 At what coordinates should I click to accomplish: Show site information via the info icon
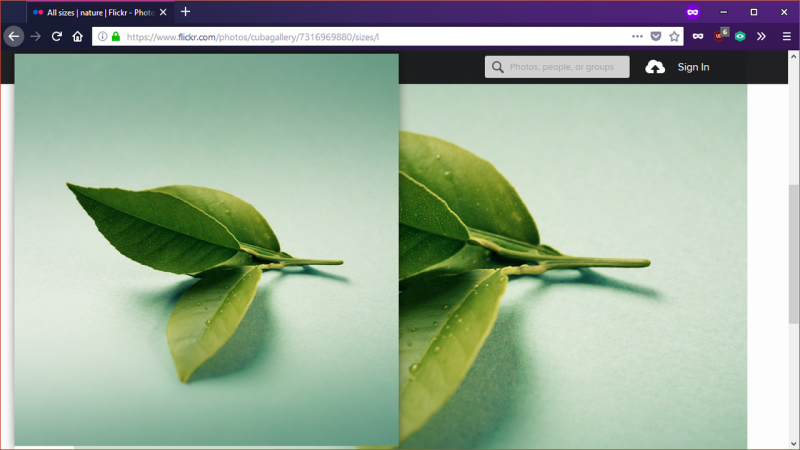[x=103, y=37]
